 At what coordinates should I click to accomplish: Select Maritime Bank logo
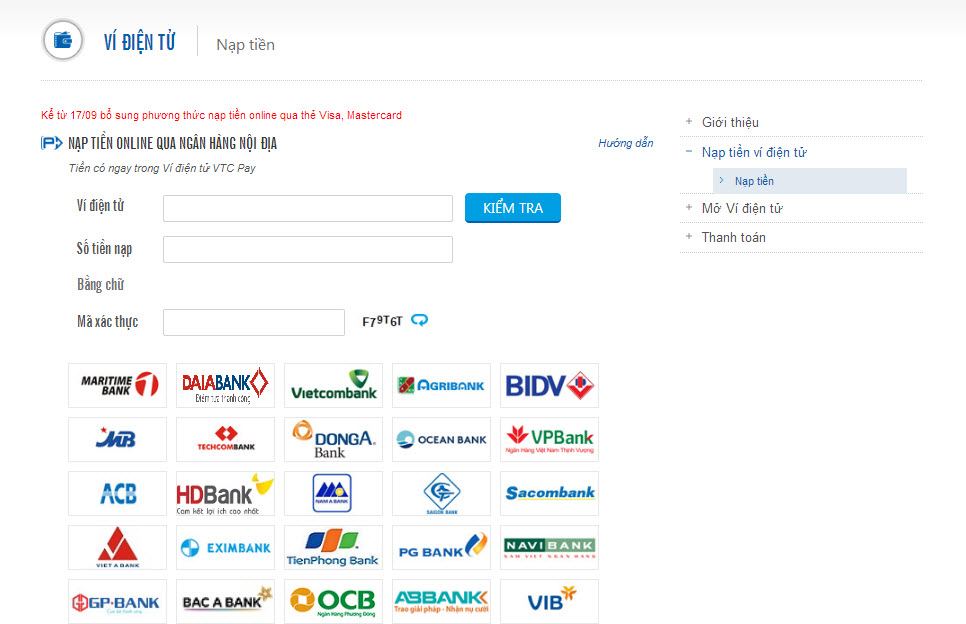[118, 386]
